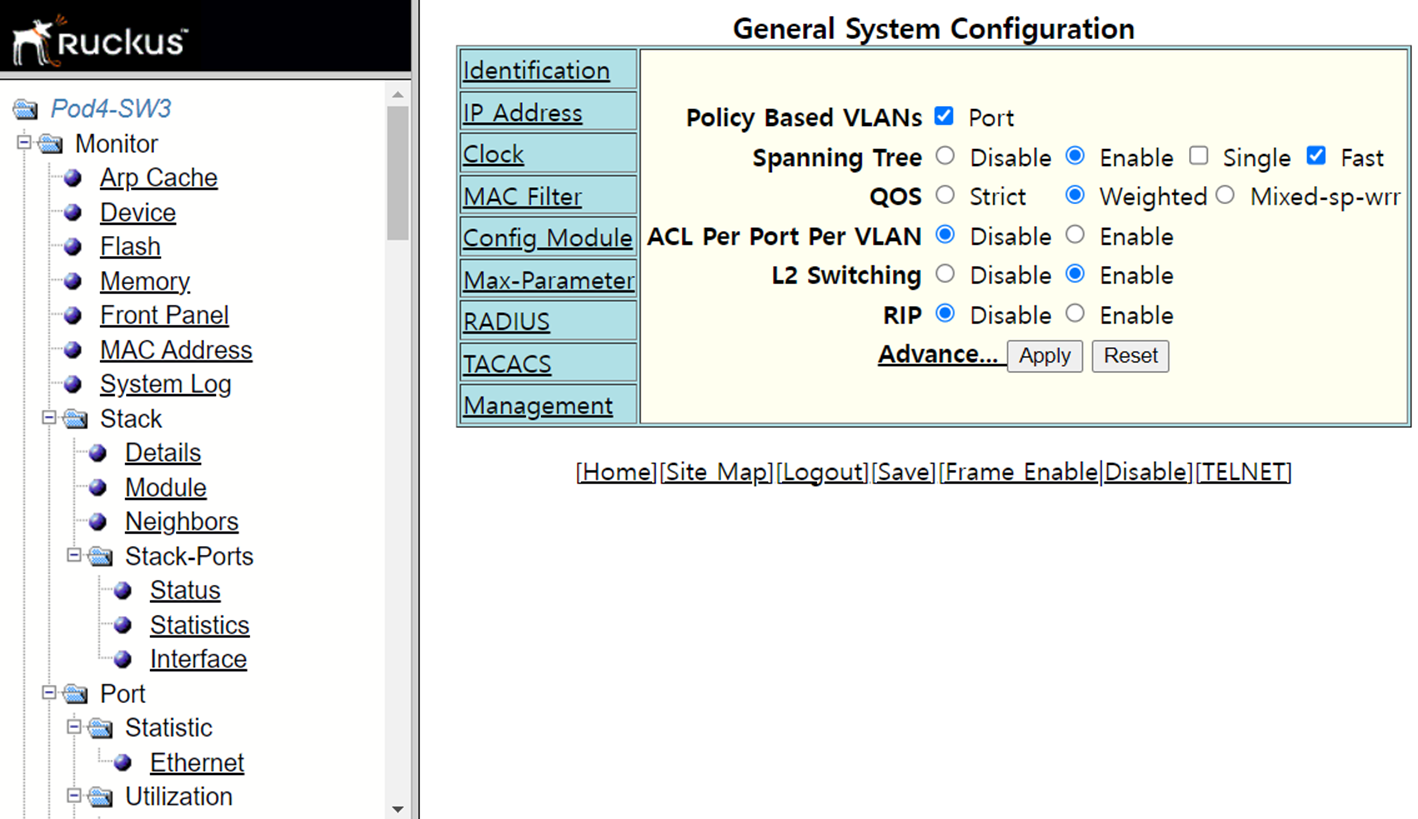Click the sidebar scrollbar up arrow

pos(397,95)
